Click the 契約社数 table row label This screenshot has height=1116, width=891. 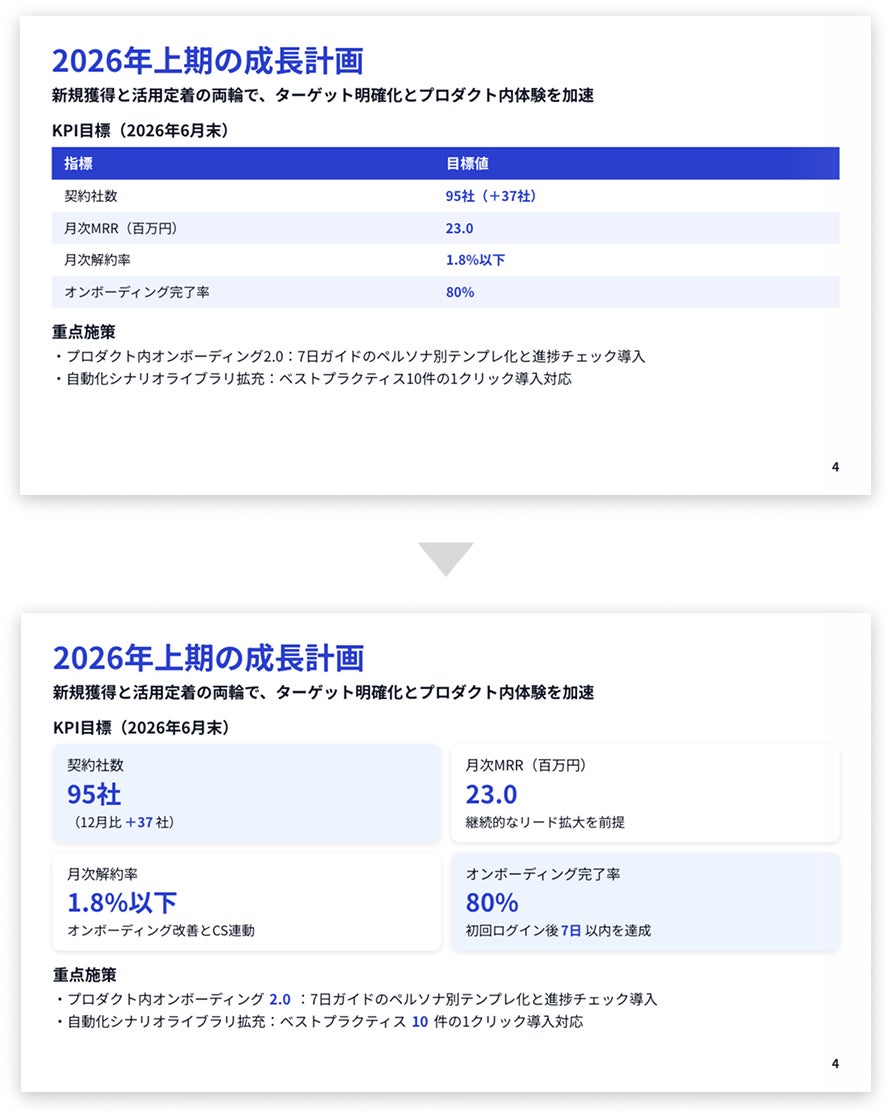click(x=90, y=196)
